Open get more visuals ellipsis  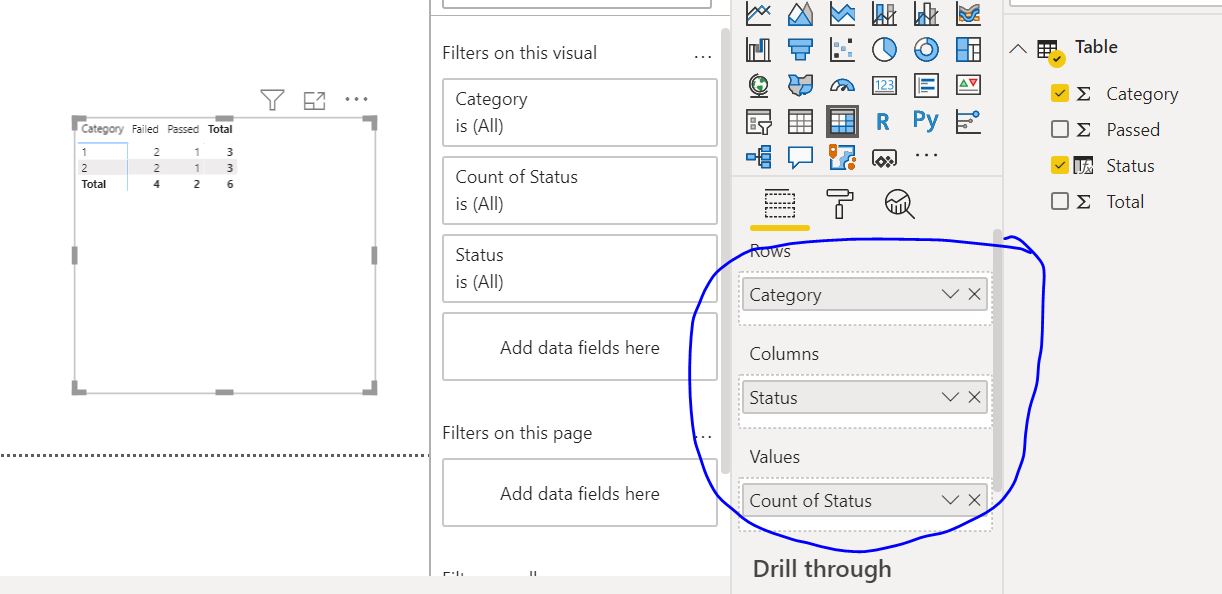pyautogui.click(x=926, y=155)
